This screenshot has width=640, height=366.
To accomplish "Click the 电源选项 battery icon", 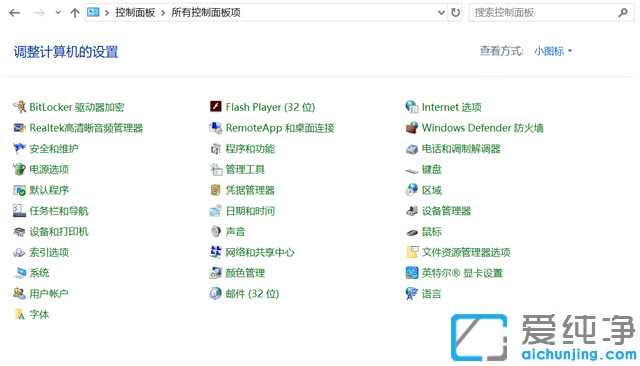I will click(x=19, y=169).
